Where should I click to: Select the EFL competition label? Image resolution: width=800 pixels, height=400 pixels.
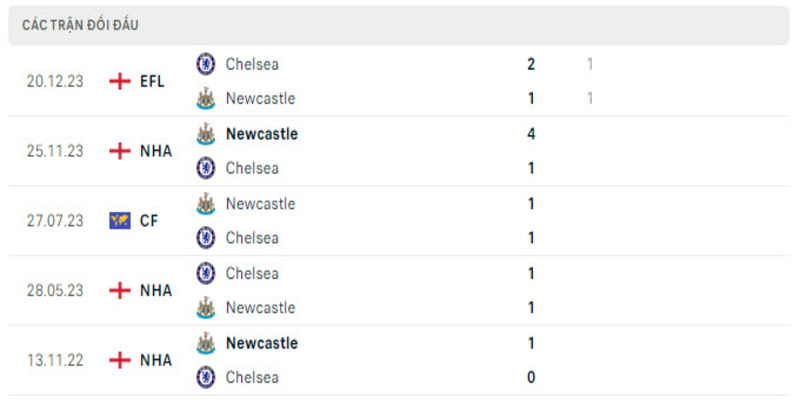pos(152,81)
